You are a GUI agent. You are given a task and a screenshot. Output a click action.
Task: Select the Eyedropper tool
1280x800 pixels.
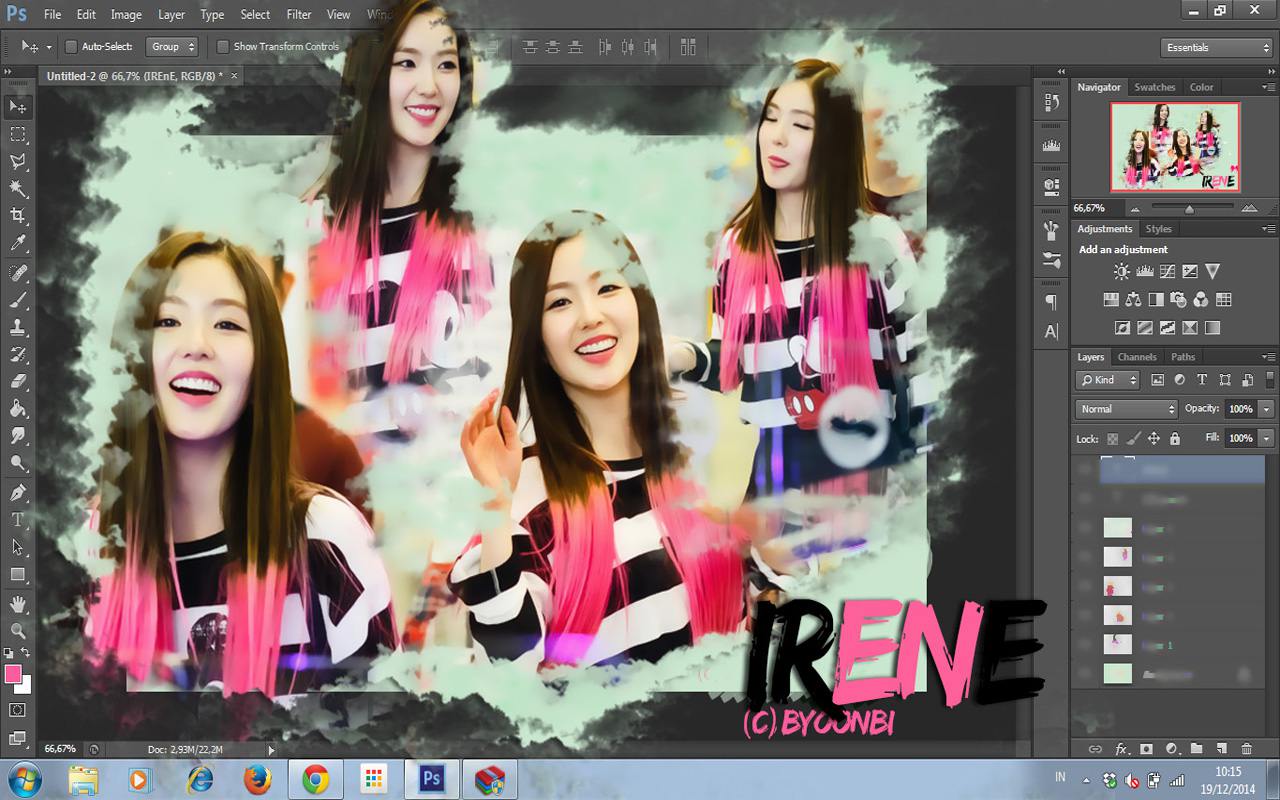coord(18,244)
